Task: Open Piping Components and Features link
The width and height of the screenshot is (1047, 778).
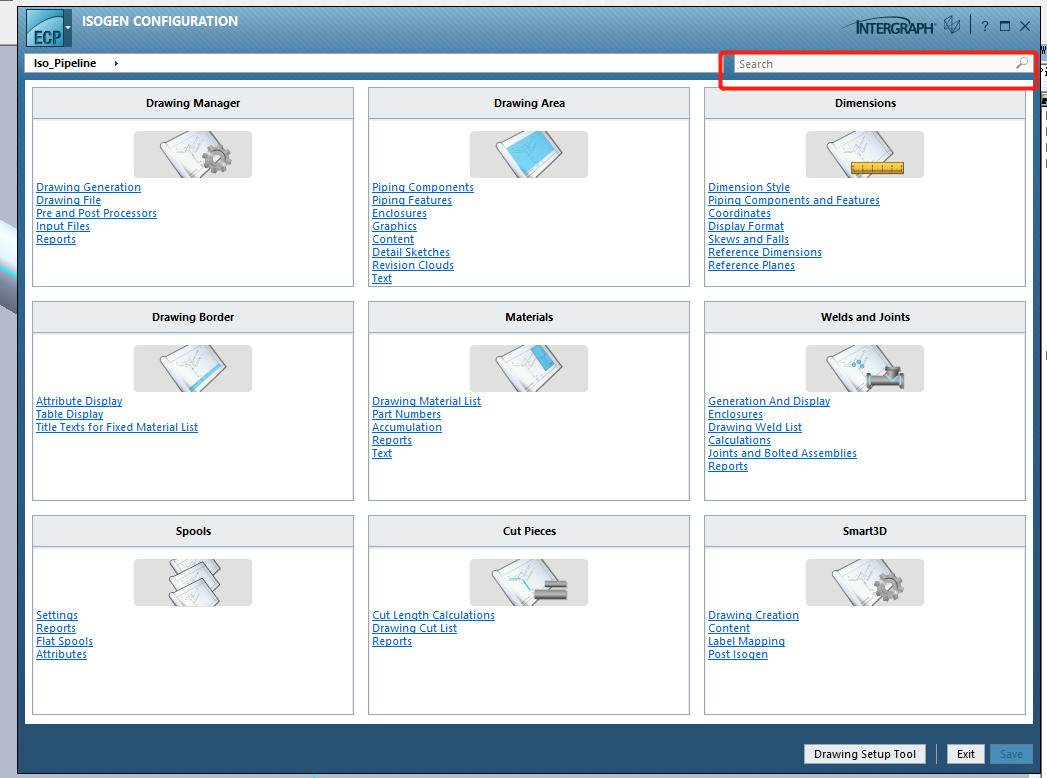Action: [794, 200]
